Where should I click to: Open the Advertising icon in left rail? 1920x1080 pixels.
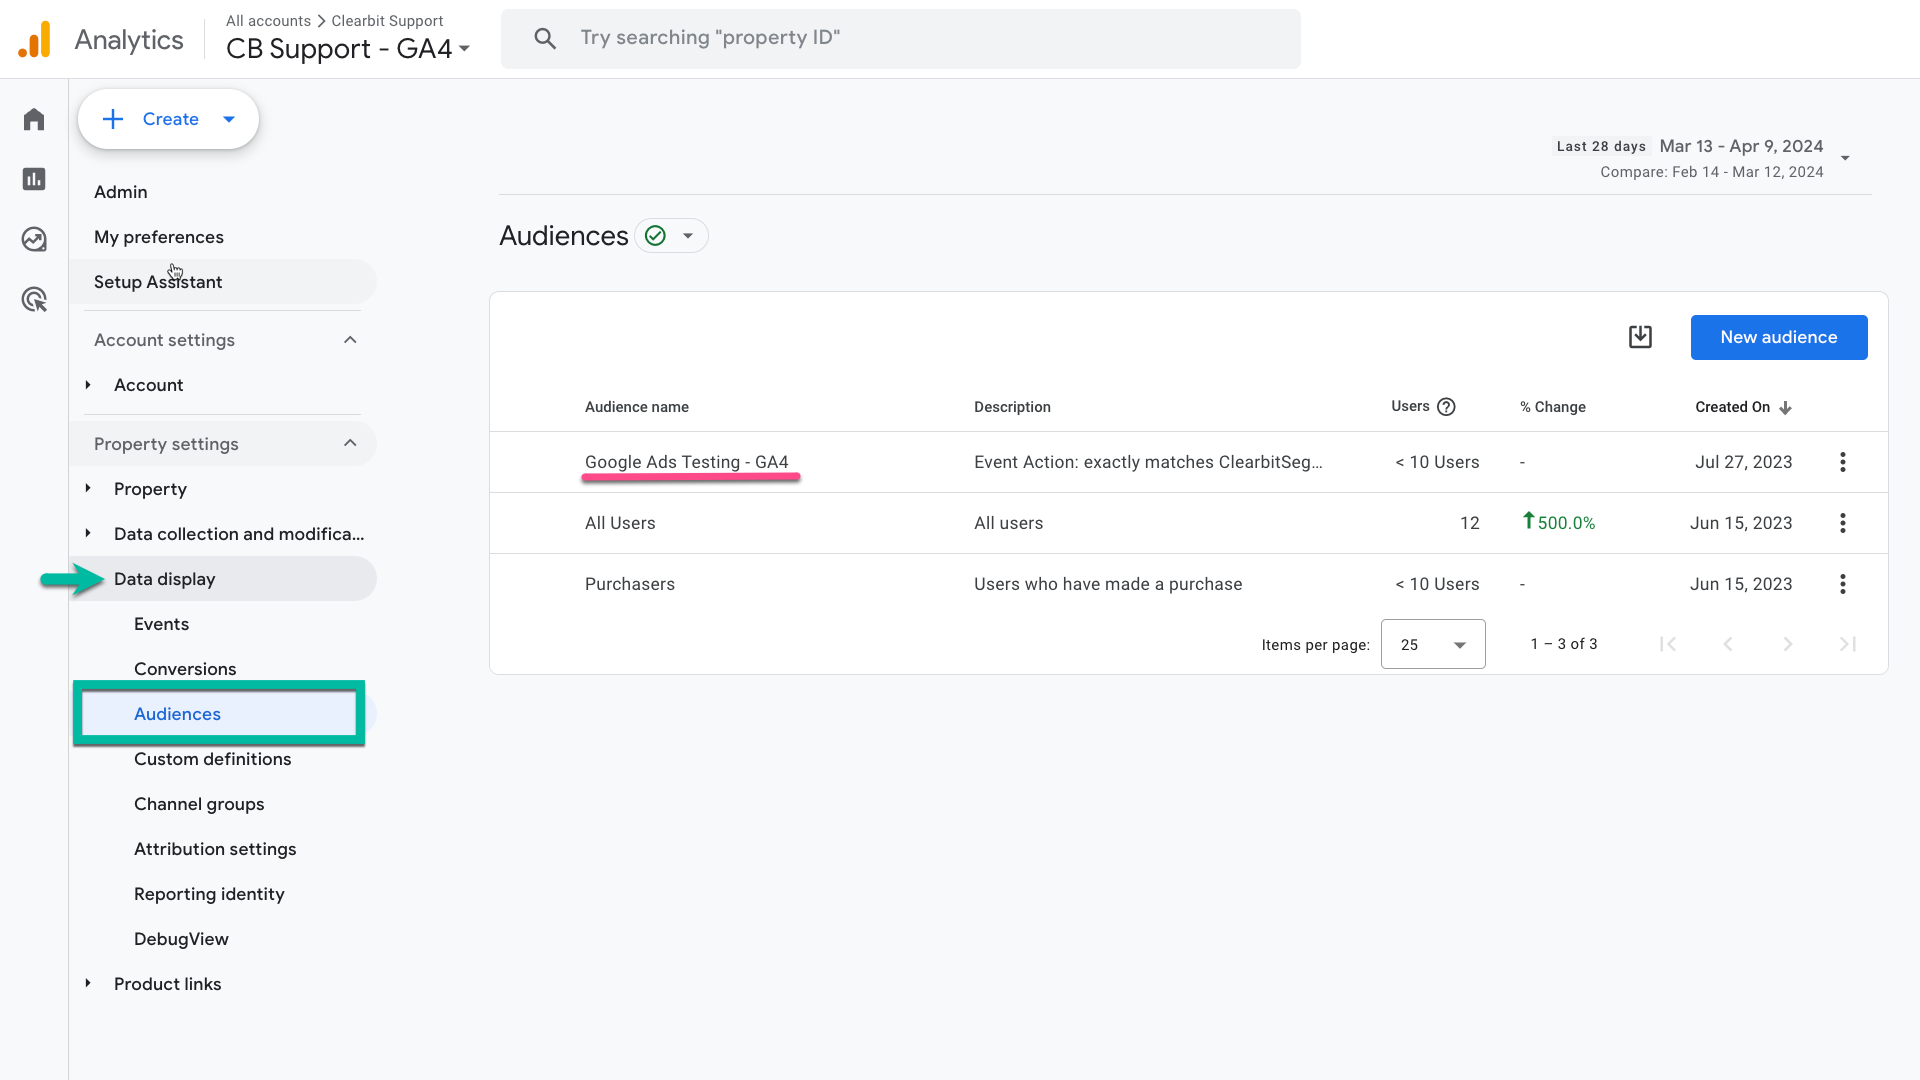(x=34, y=299)
